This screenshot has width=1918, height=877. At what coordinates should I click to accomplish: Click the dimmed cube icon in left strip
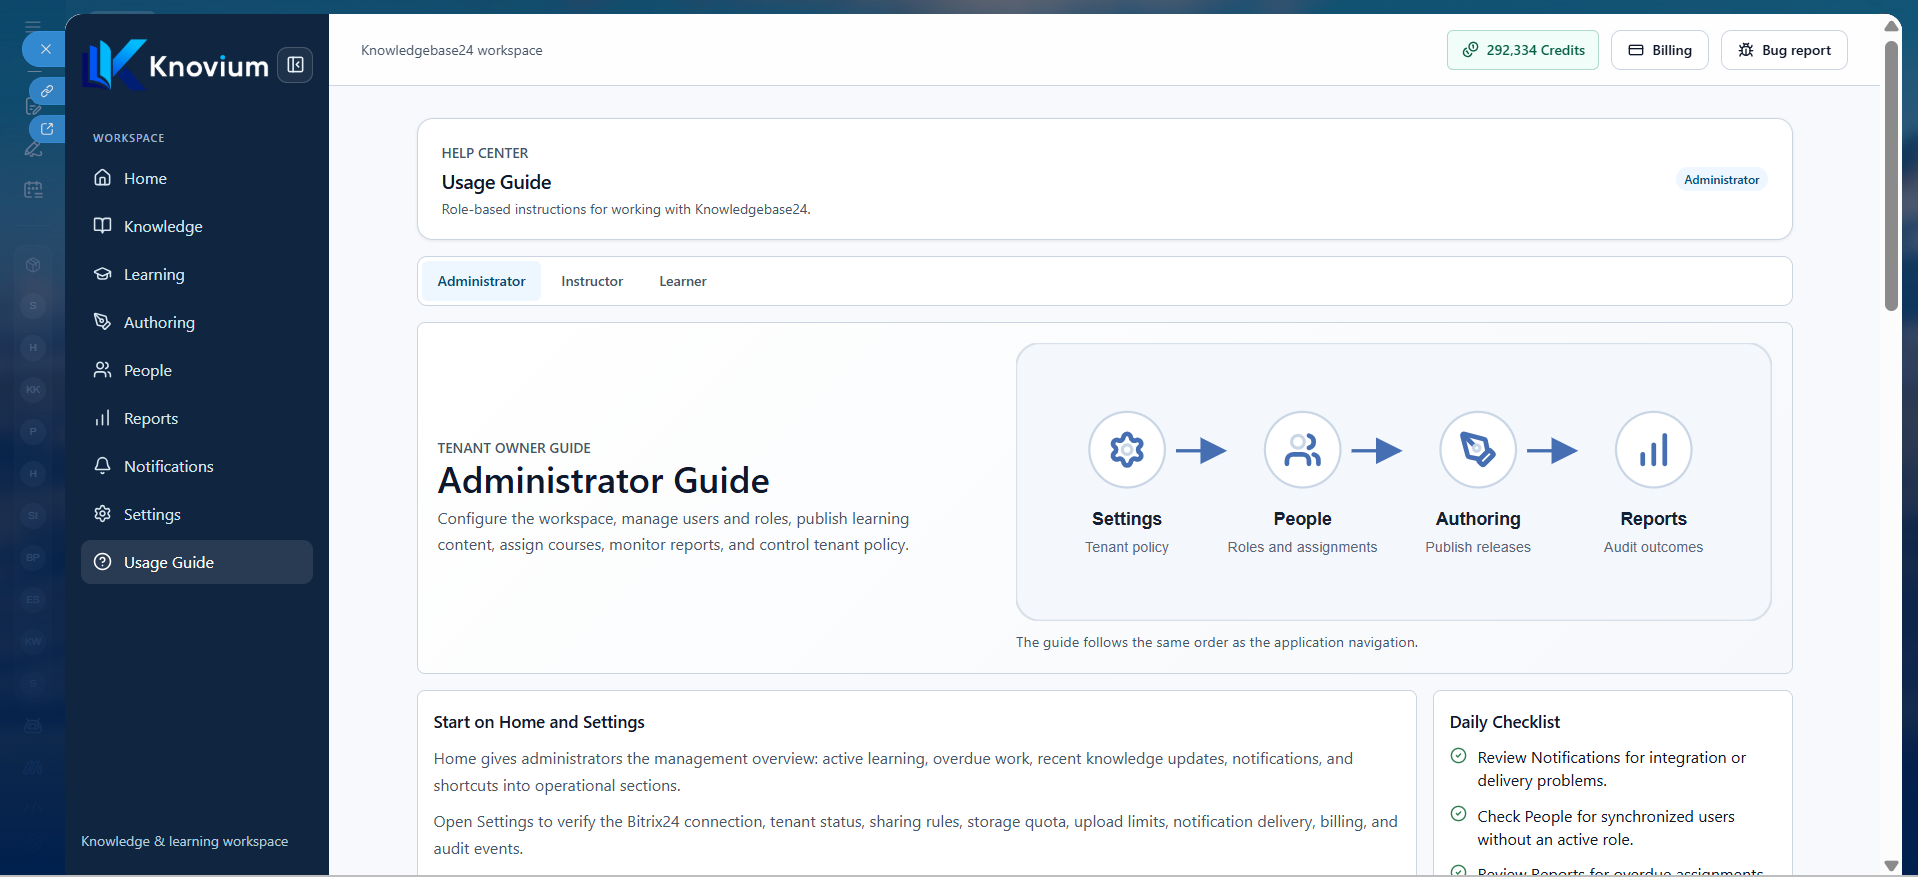point(33,265)
